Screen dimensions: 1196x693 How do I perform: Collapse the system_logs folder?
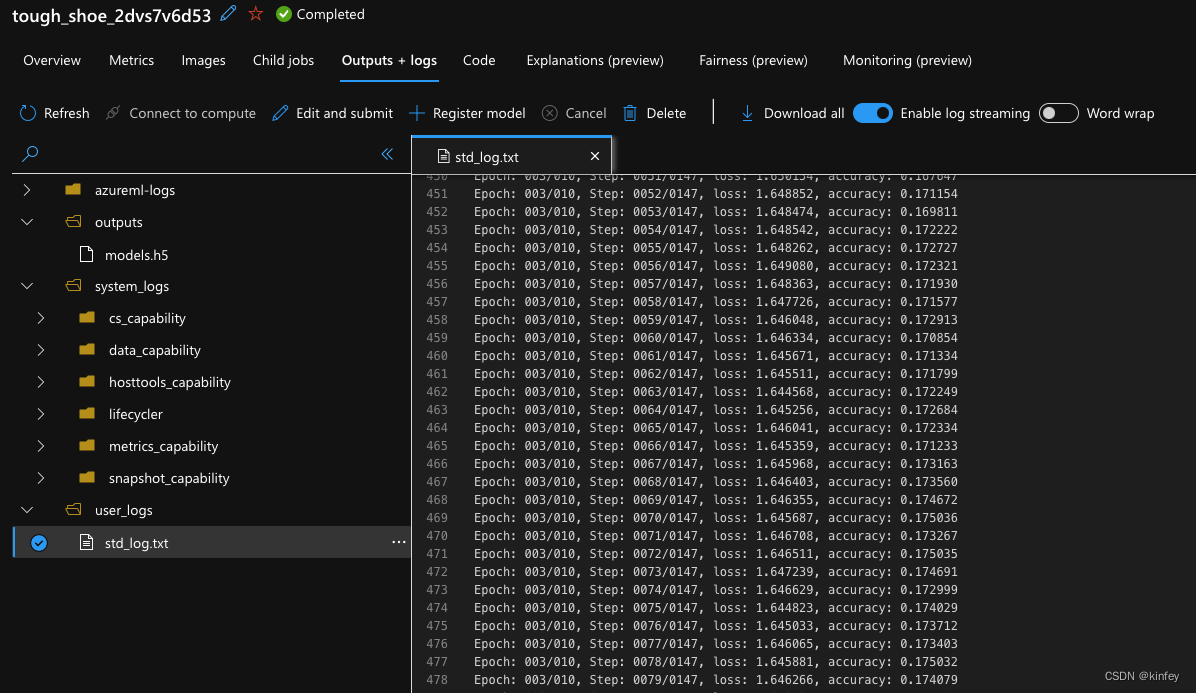click(x=27, y=286)
